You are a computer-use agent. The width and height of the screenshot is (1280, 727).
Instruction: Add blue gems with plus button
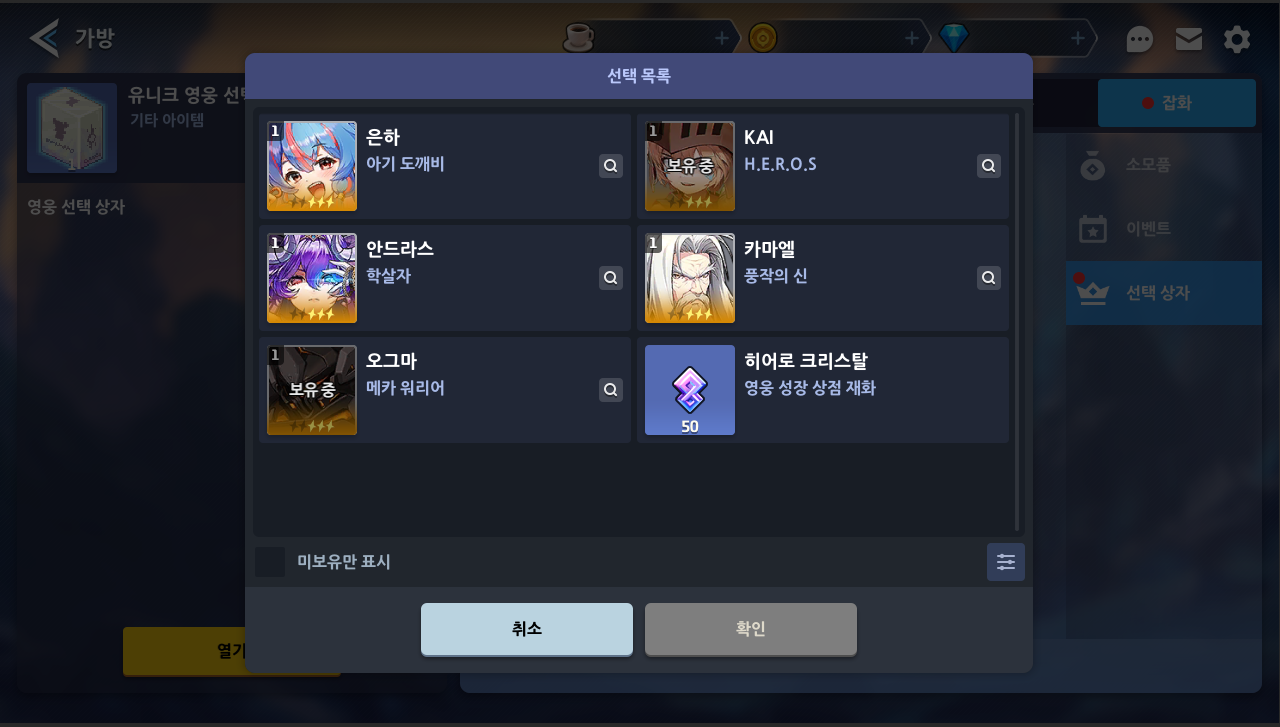coord(1077,38)
